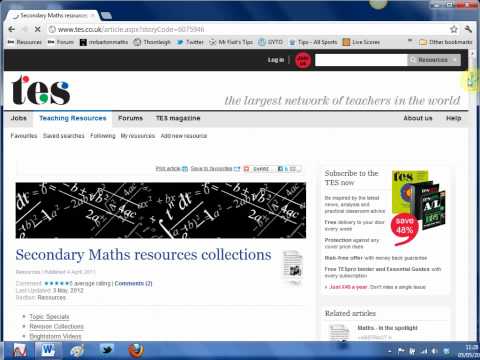This screenshot has width=480, height=360.
Task: Click the document icon beside the heading
Action: [292, 267]
